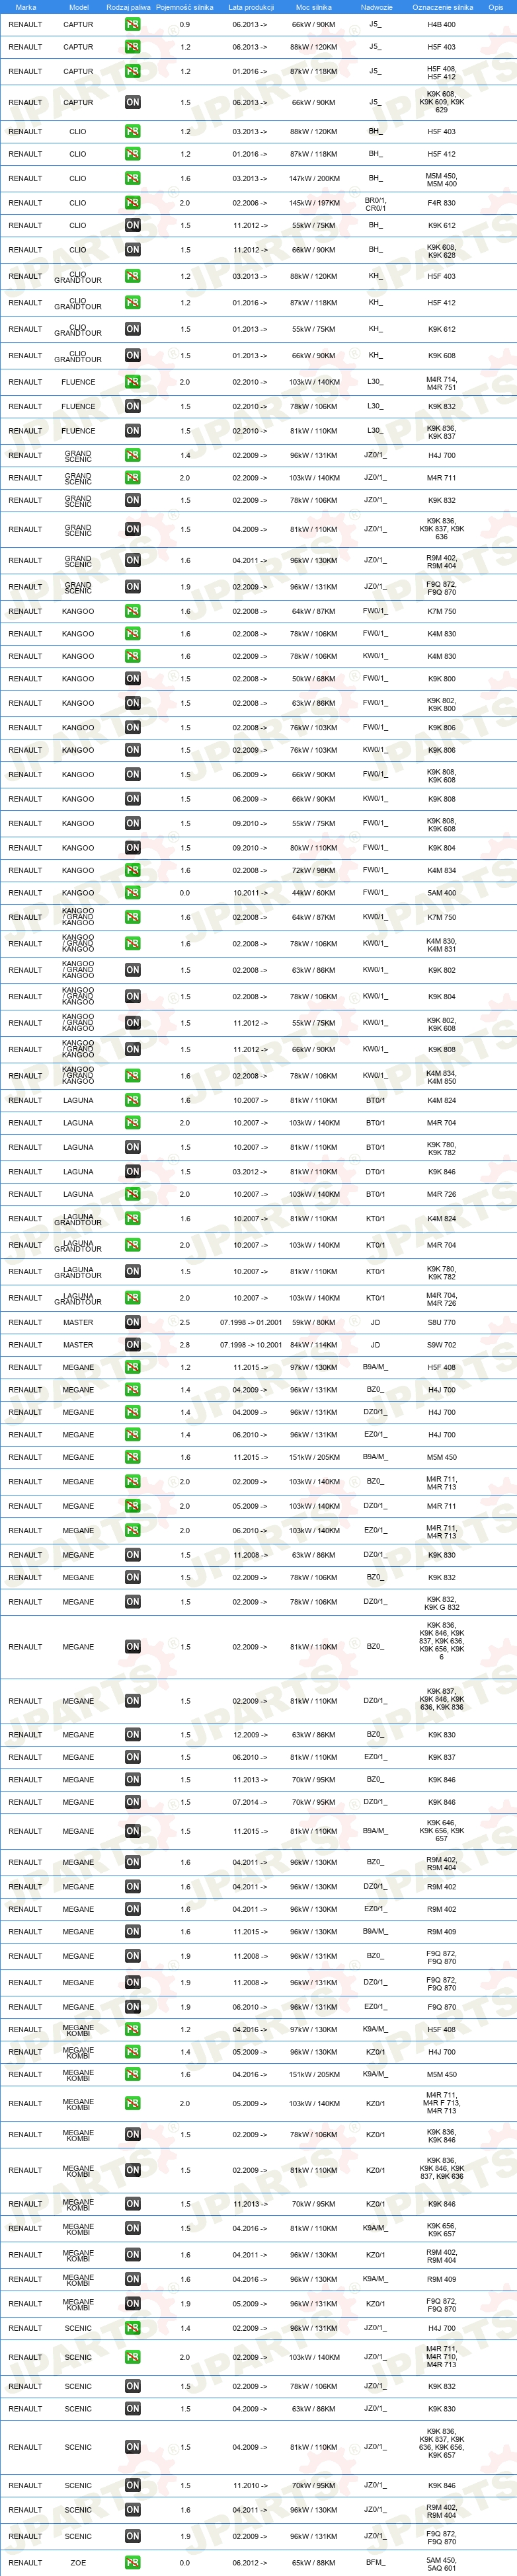
Task: Click the body code DT0/1
Action: pyautogui.click(x=375, y=1171)
